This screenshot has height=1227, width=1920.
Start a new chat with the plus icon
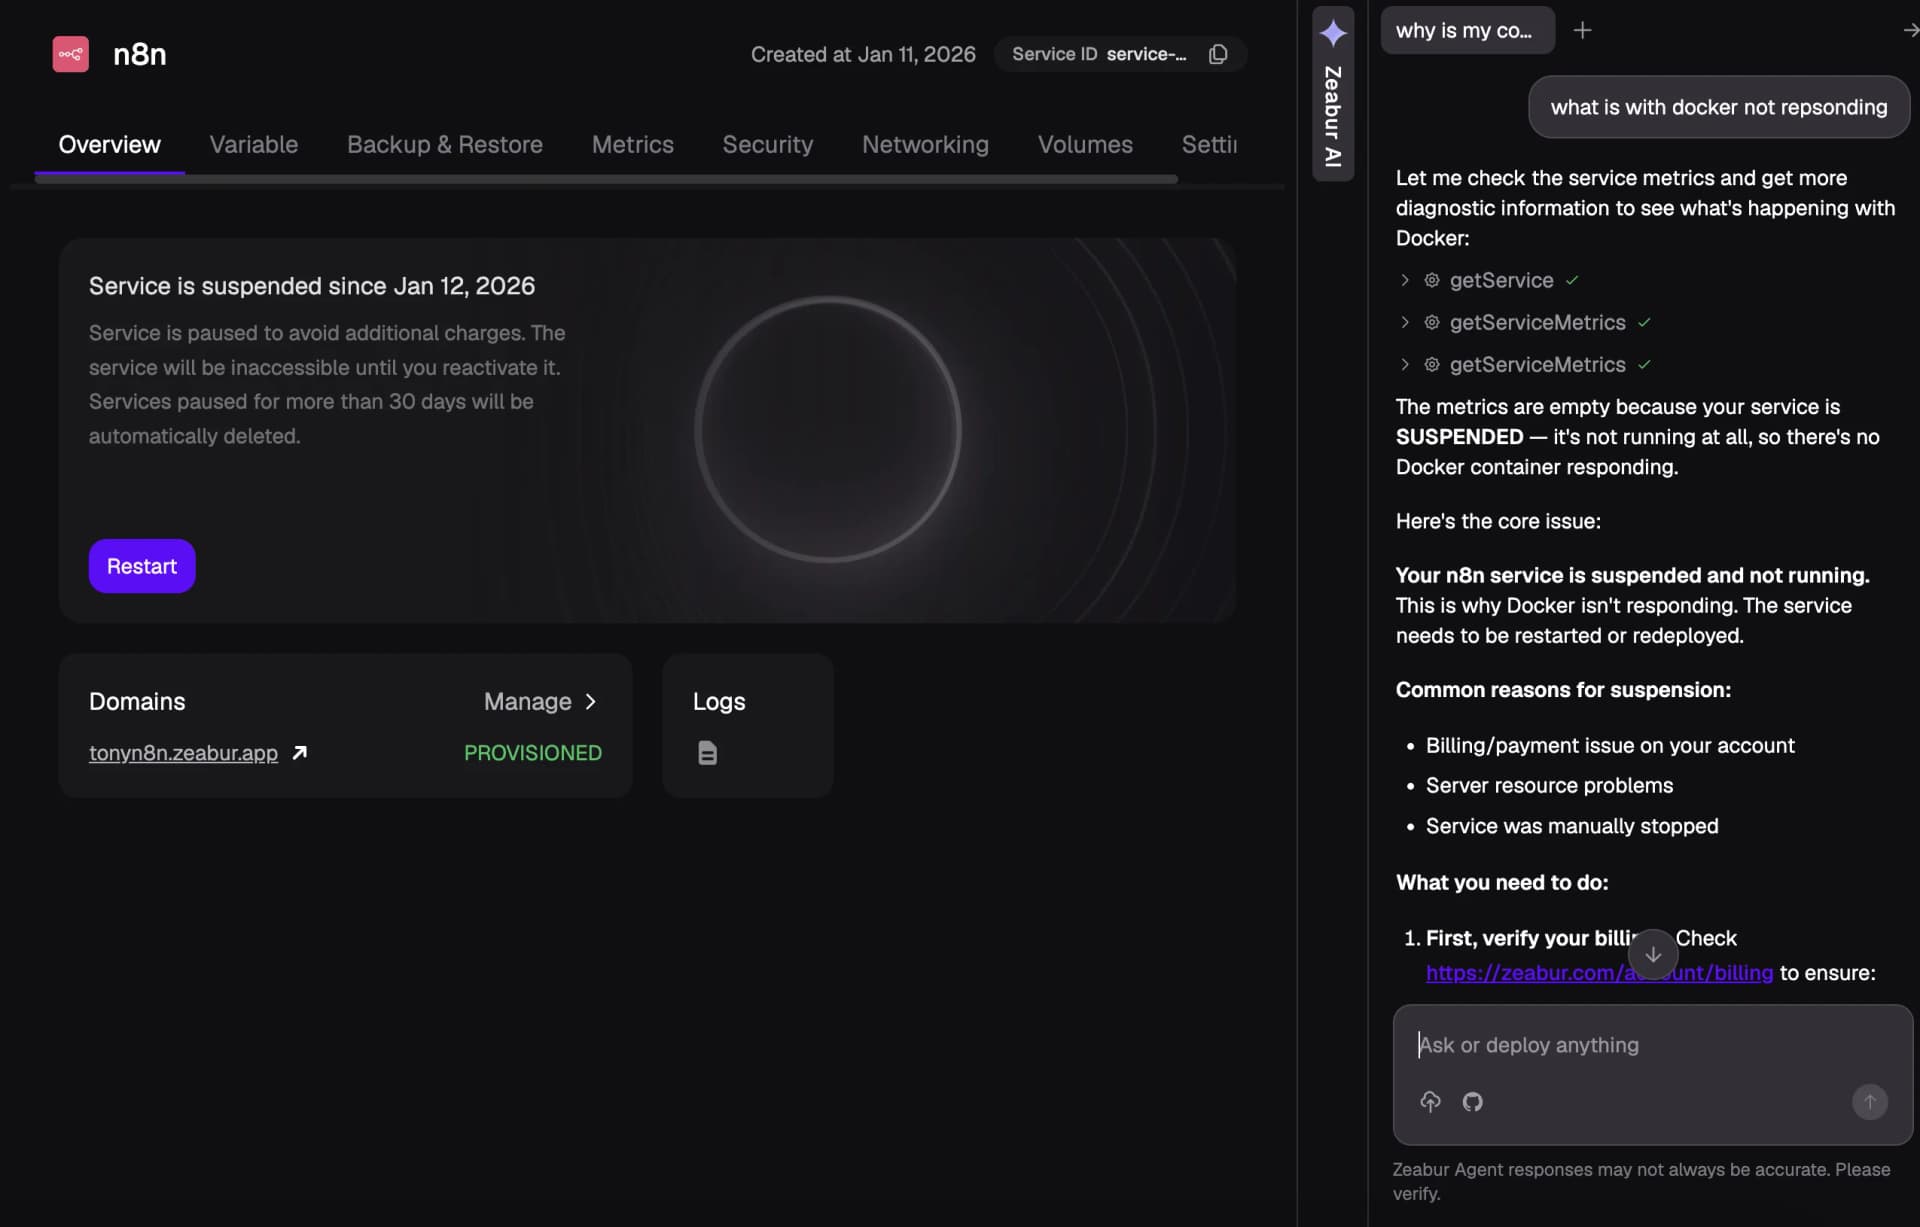(1582, 30)
